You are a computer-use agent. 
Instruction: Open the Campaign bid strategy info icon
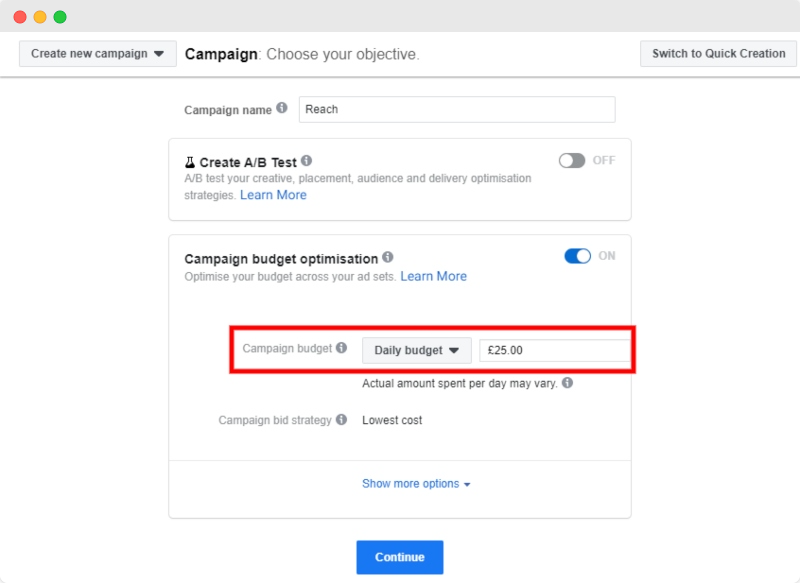pos(344,420)
